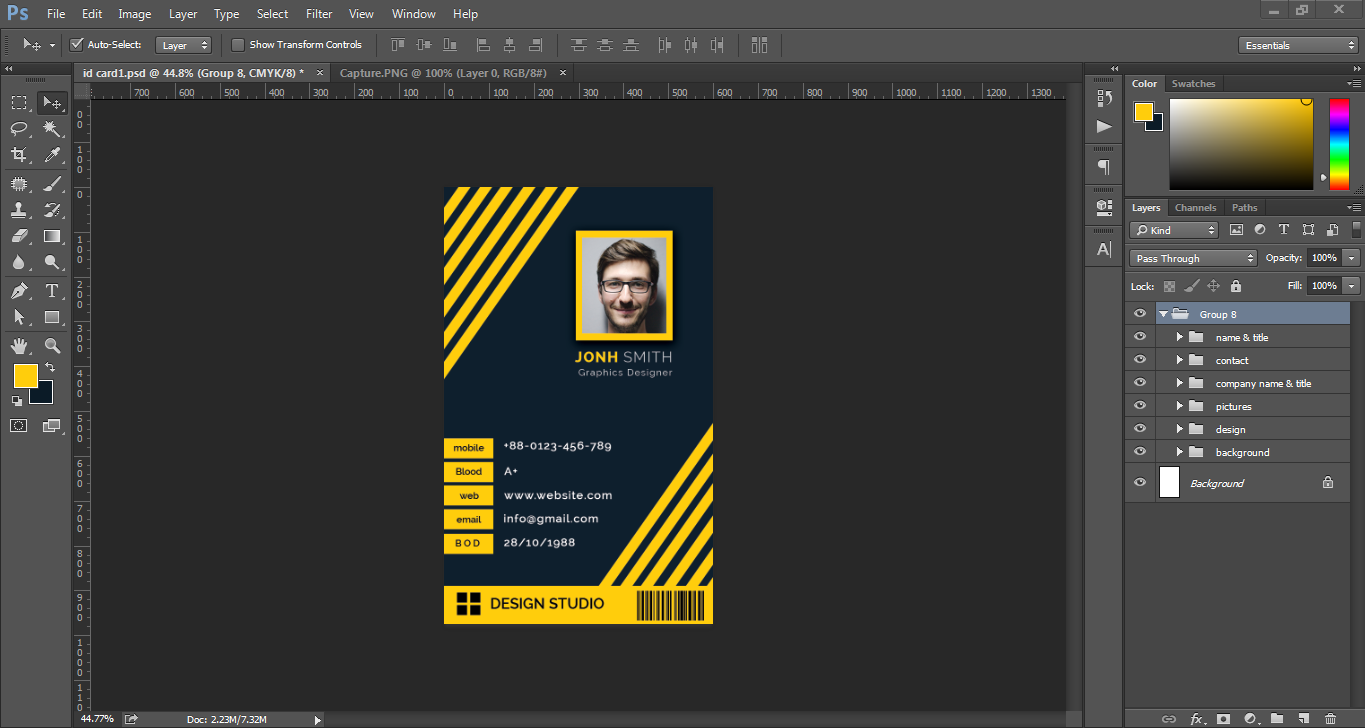Open the Pass Through blend mode dropdown
The width and height of the screenshot is (1365, 728).
1193,258
